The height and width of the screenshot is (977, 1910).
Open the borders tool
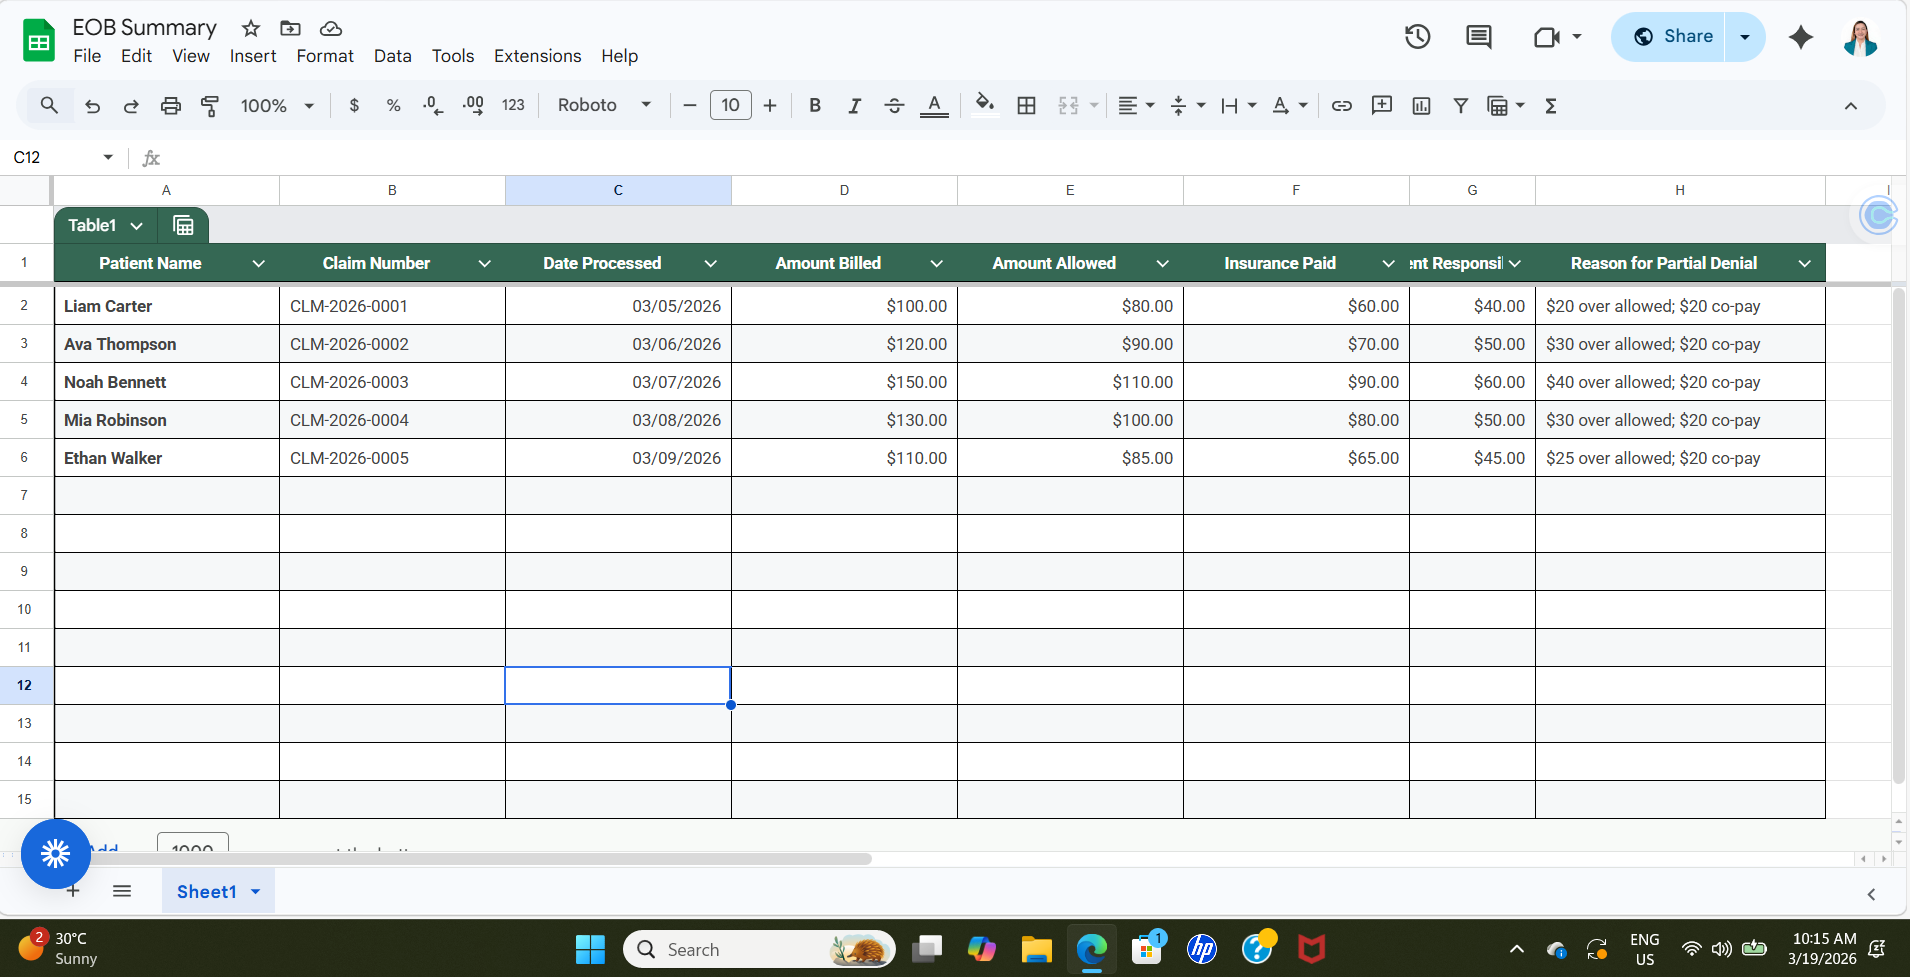(1026, 106)
